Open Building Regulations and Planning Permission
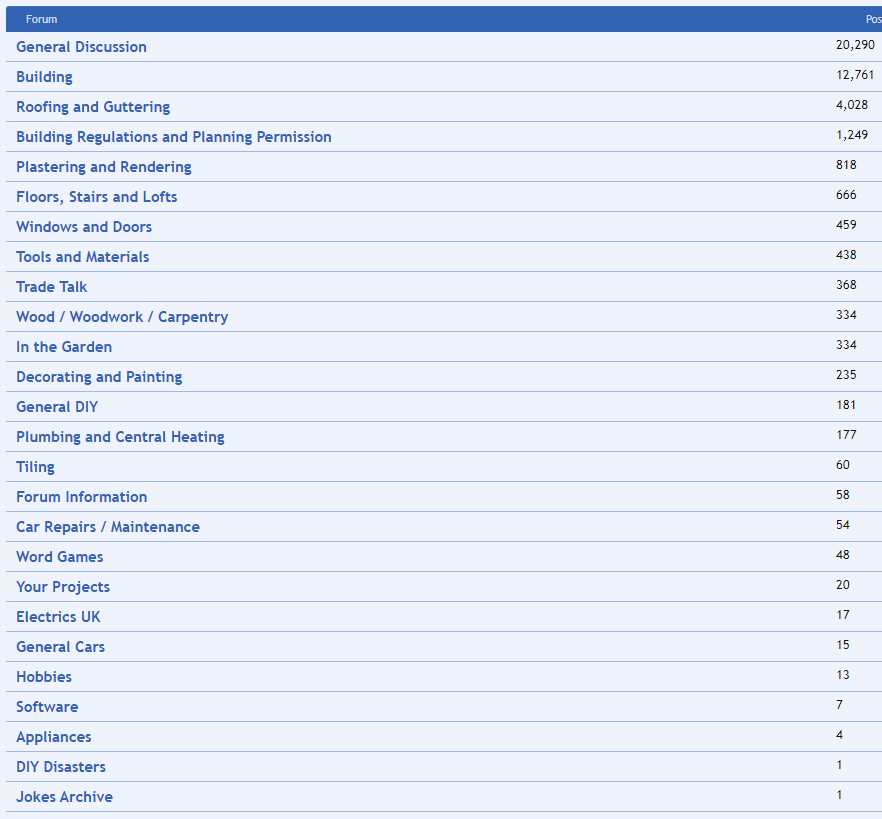This screenshot has width=882, height=819. pyautogui.click(x=173, y=137)
